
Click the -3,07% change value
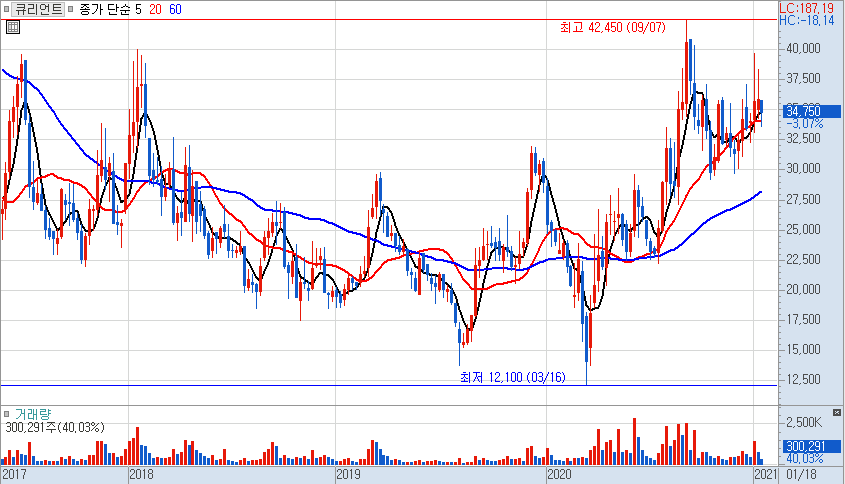click(805, 124)
